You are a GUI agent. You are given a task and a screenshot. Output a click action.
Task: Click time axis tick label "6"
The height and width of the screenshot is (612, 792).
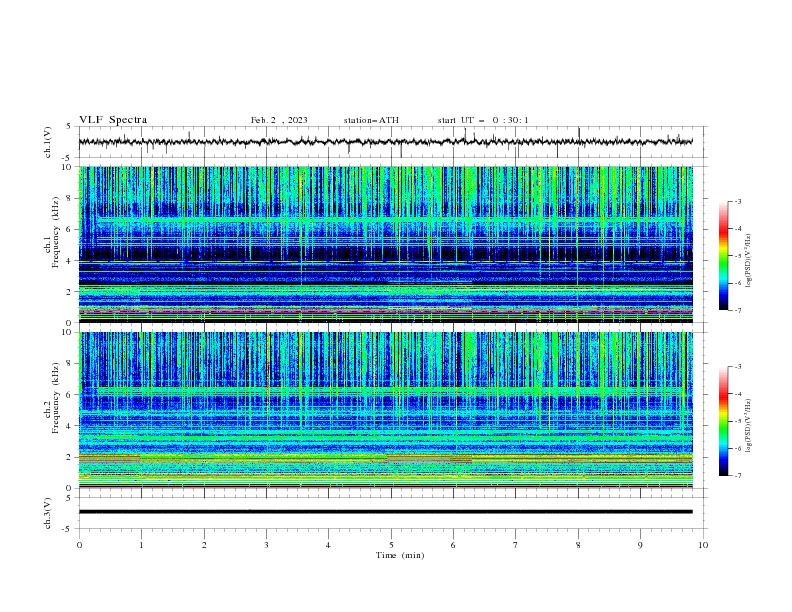coord(453,545)
